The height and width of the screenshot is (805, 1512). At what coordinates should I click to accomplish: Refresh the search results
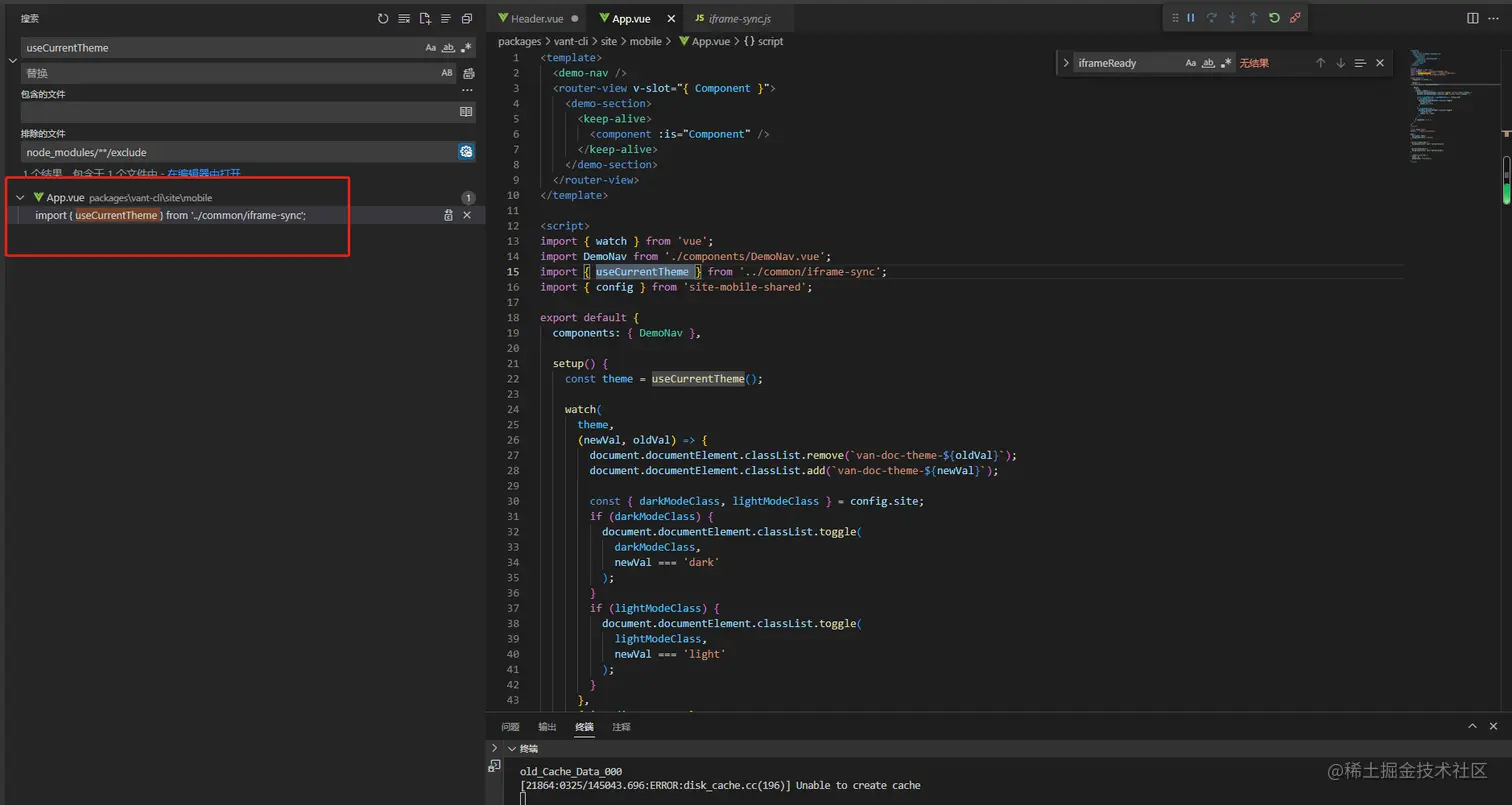pos(383,18)
